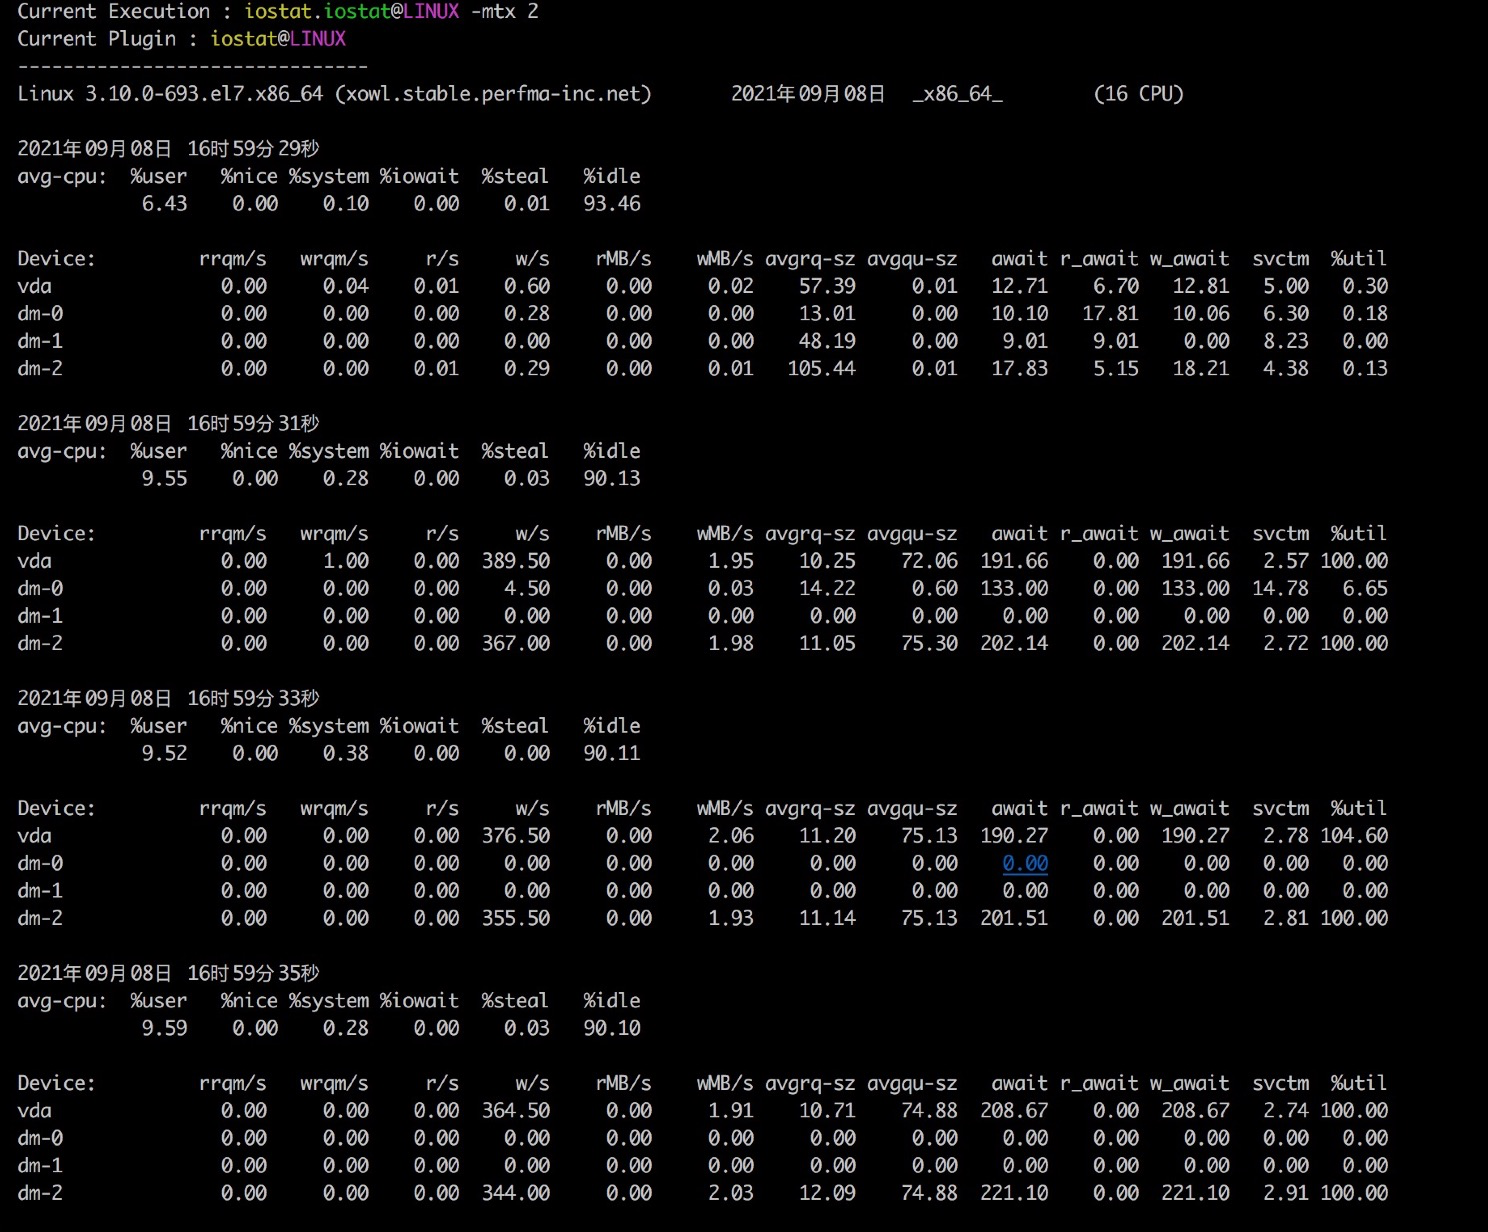The width and height of the screenshot is (1488, 1232).
Task: Click the 93.46 %idle value
Action: [612, 204]
